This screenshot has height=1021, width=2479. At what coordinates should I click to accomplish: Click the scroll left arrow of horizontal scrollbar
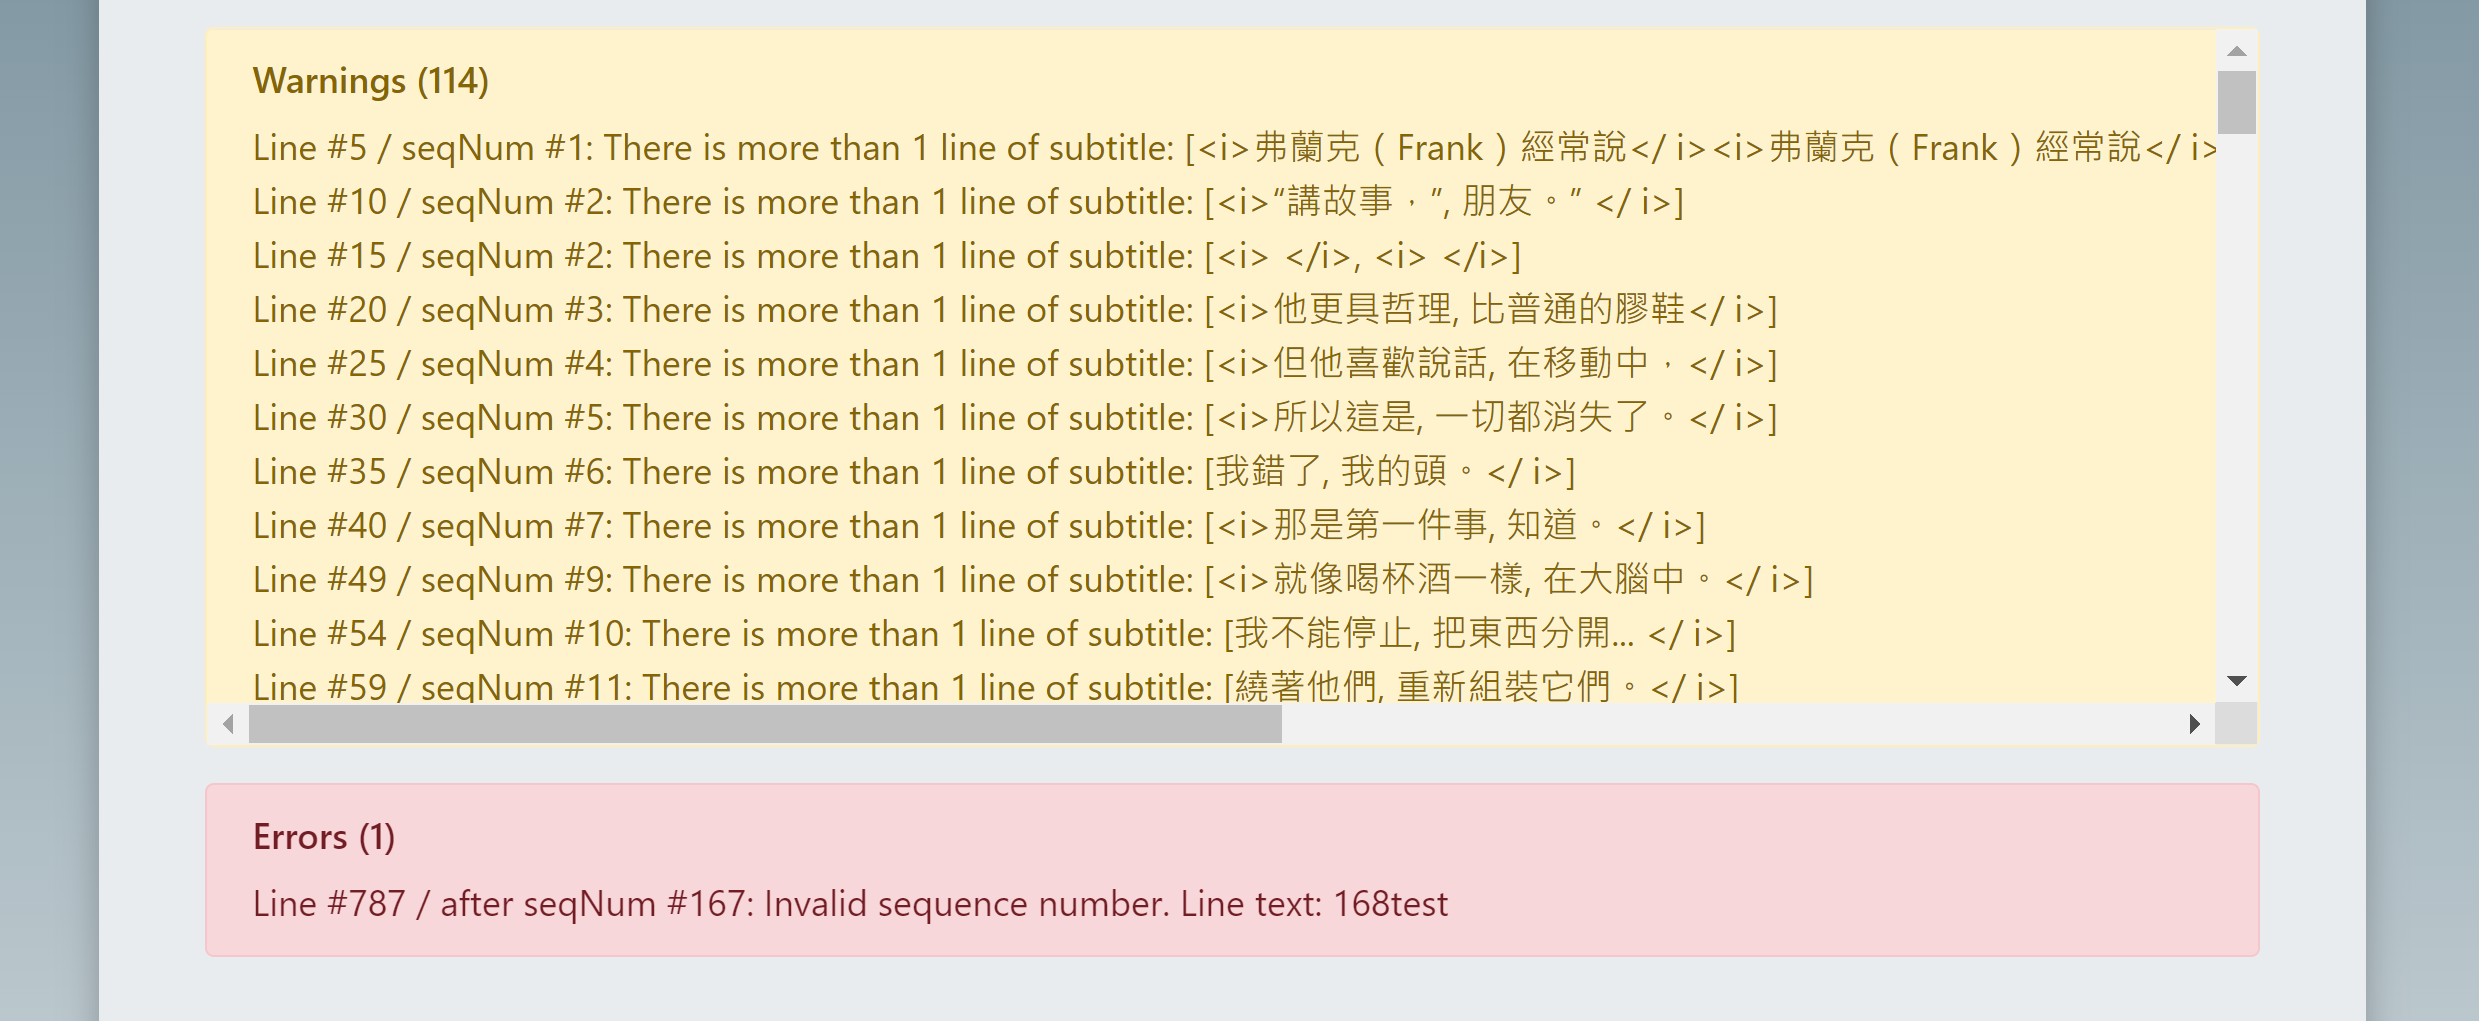(x=229, y=723)
